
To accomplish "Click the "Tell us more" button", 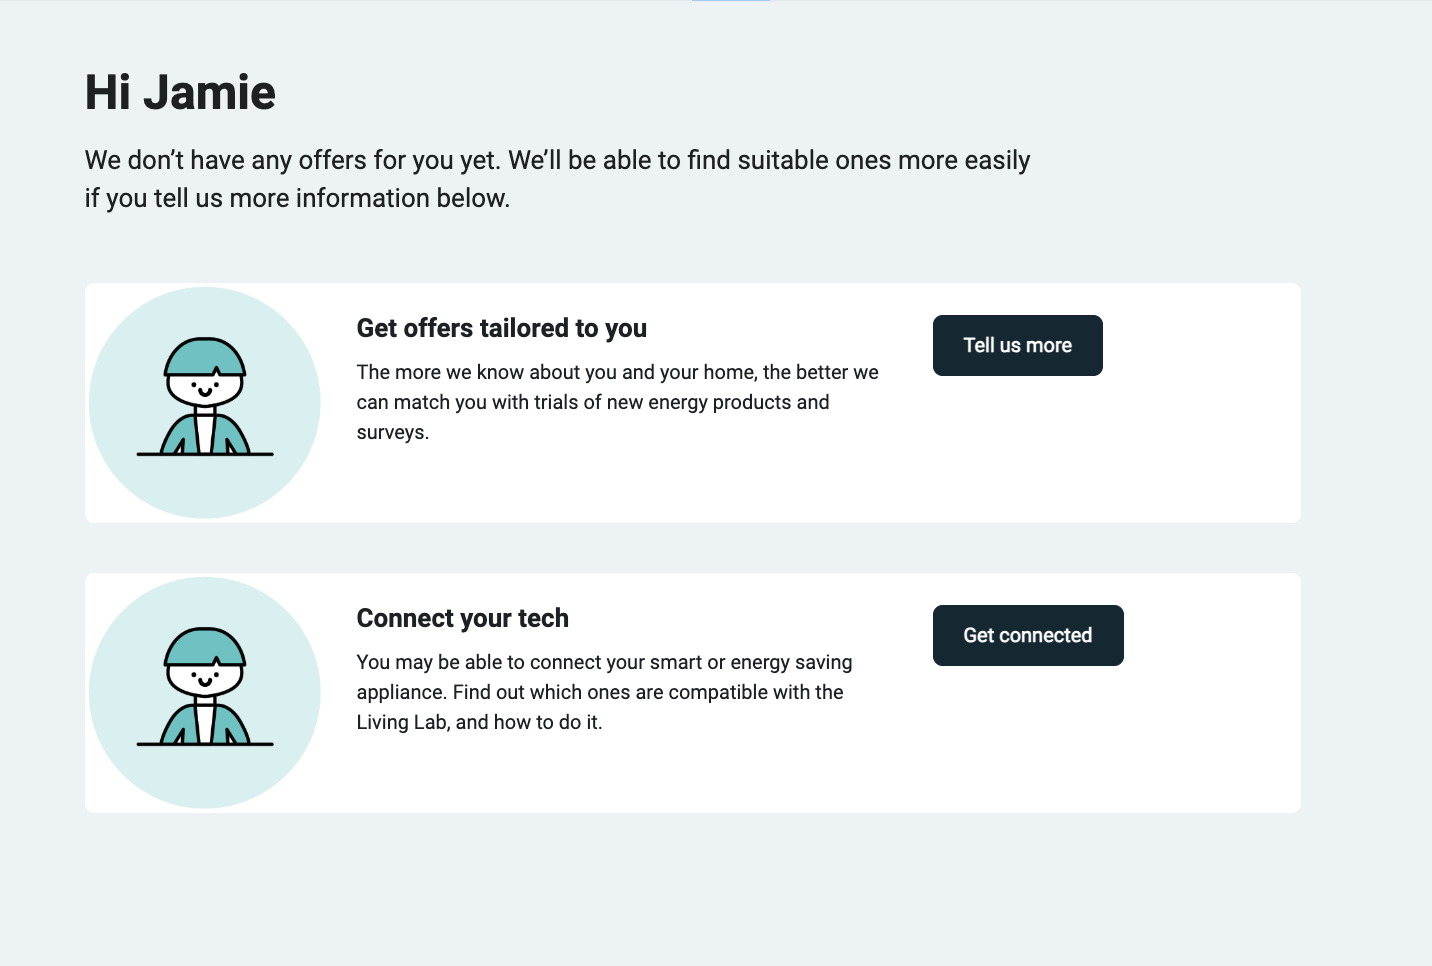I will coord(1017,346).
